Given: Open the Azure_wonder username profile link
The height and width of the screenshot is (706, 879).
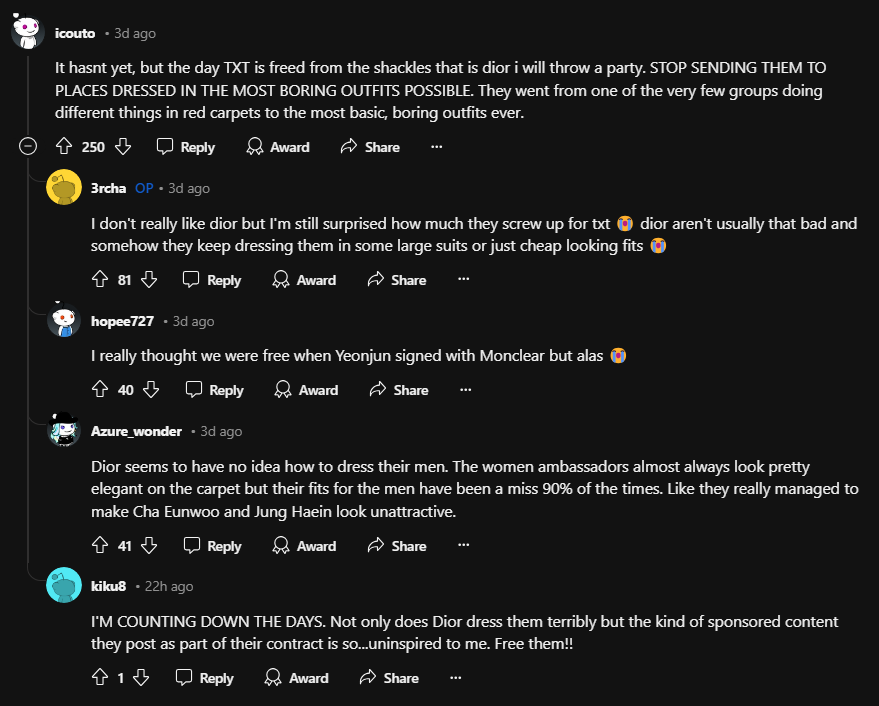Looking at the screenshot, I should (x=136, y=431).
